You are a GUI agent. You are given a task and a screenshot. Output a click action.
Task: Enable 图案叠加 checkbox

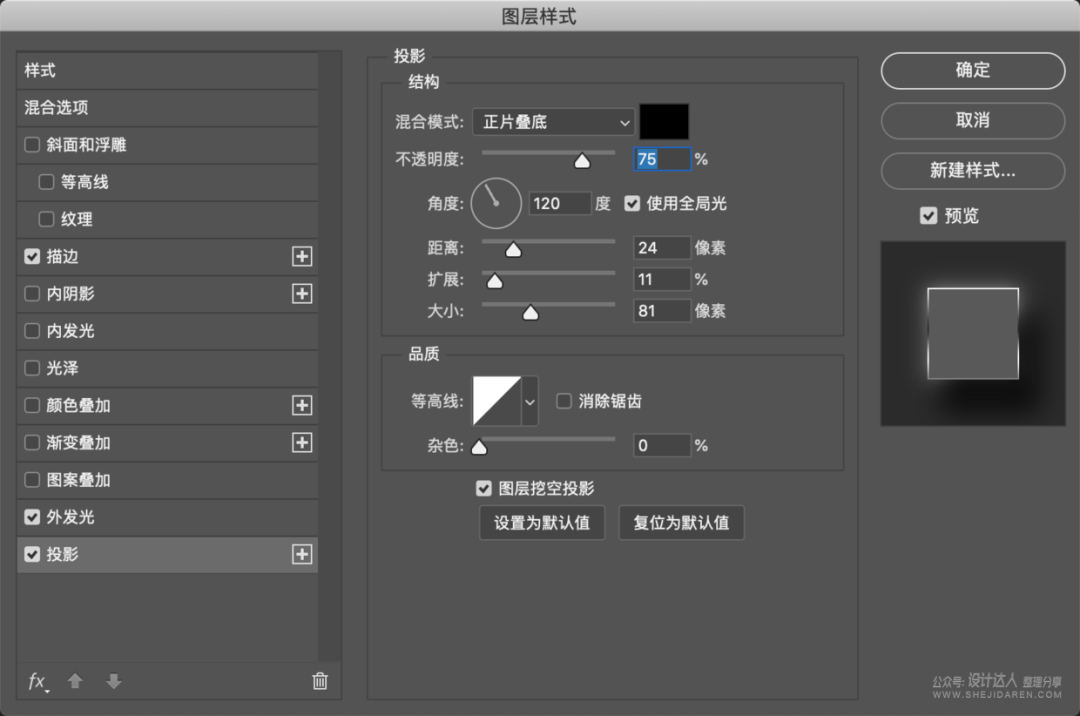32,479
